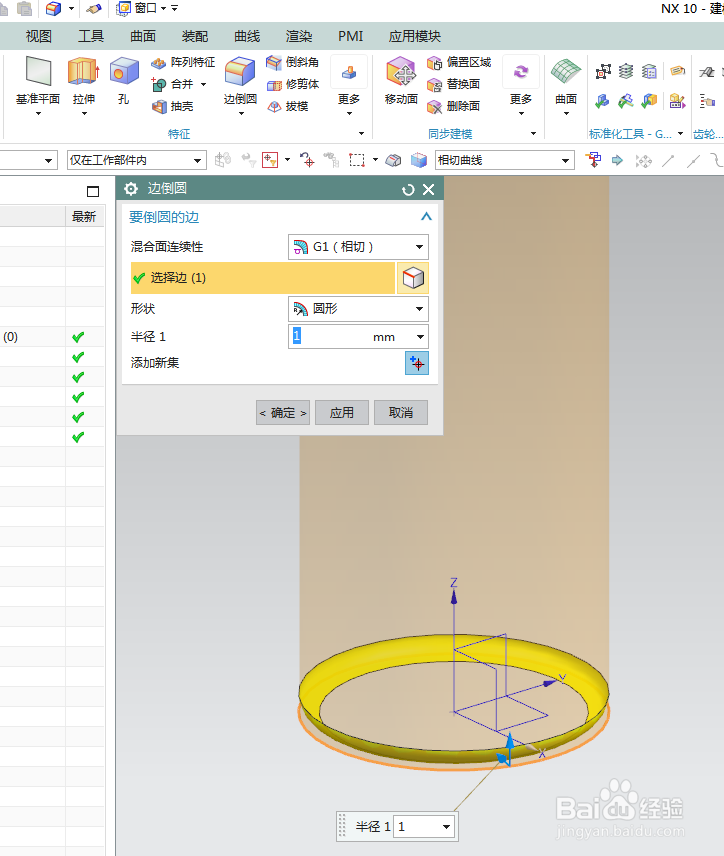Select the Shell (抽壳) tool
Viewport: 724px width, 856px height.
point(173,106)
